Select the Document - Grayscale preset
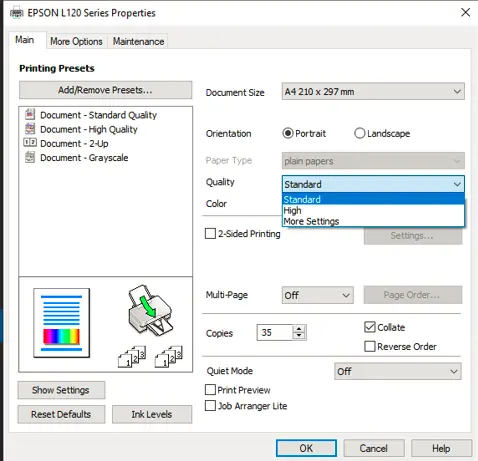The height and width of the screenshot is (461, 478). [x=84, y=158]
